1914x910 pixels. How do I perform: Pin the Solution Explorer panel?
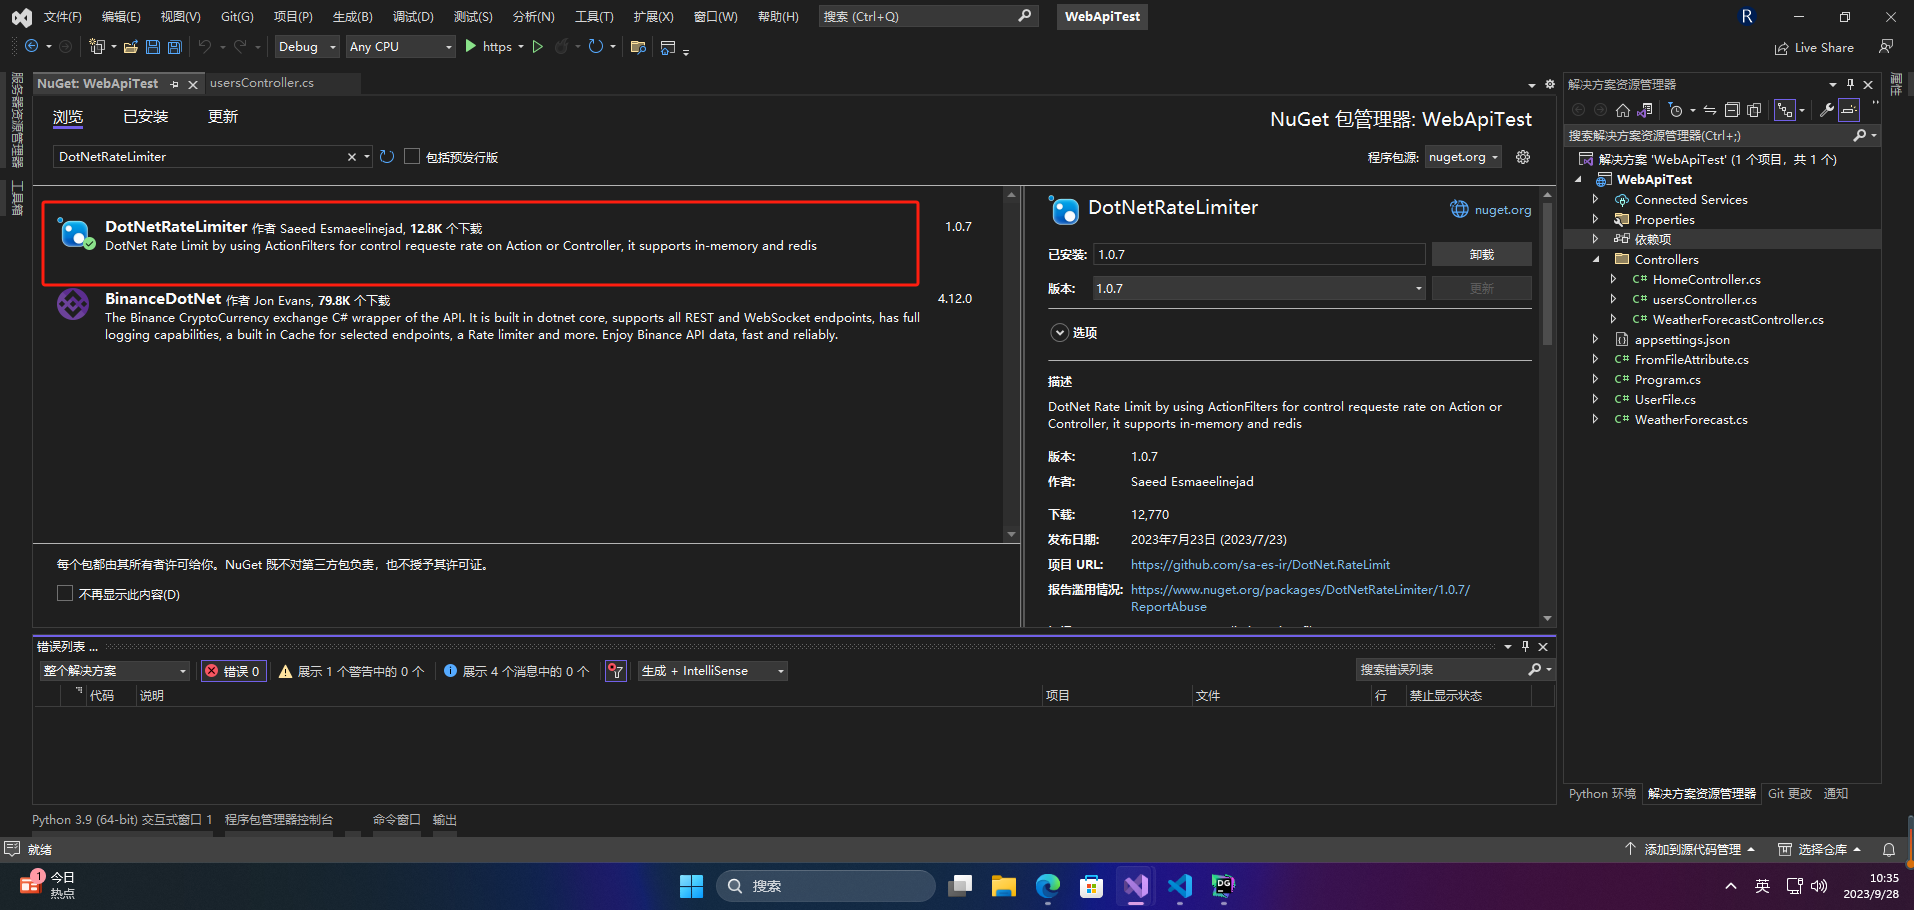tap(1850, 85)
